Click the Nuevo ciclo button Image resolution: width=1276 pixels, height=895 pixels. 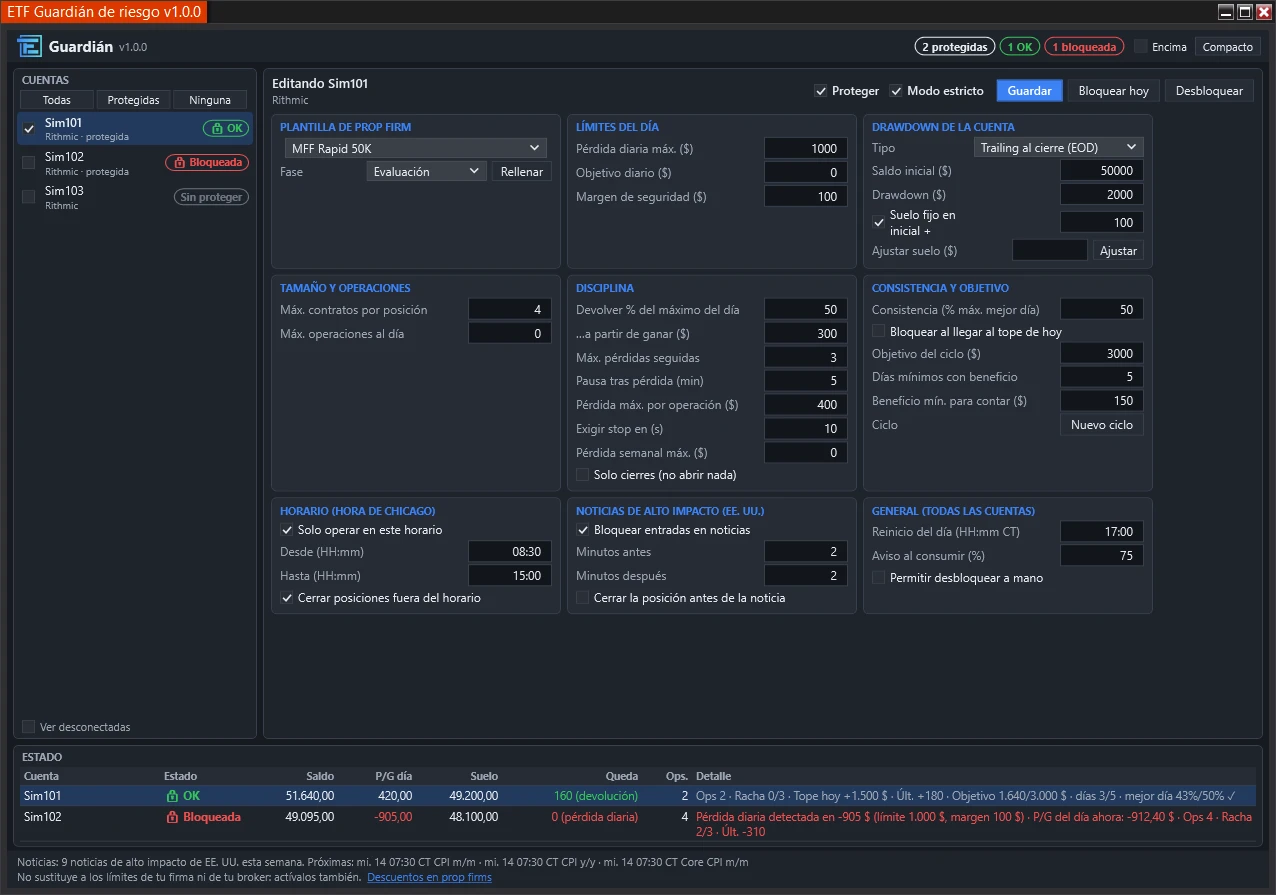click(x=1101, y=425)
